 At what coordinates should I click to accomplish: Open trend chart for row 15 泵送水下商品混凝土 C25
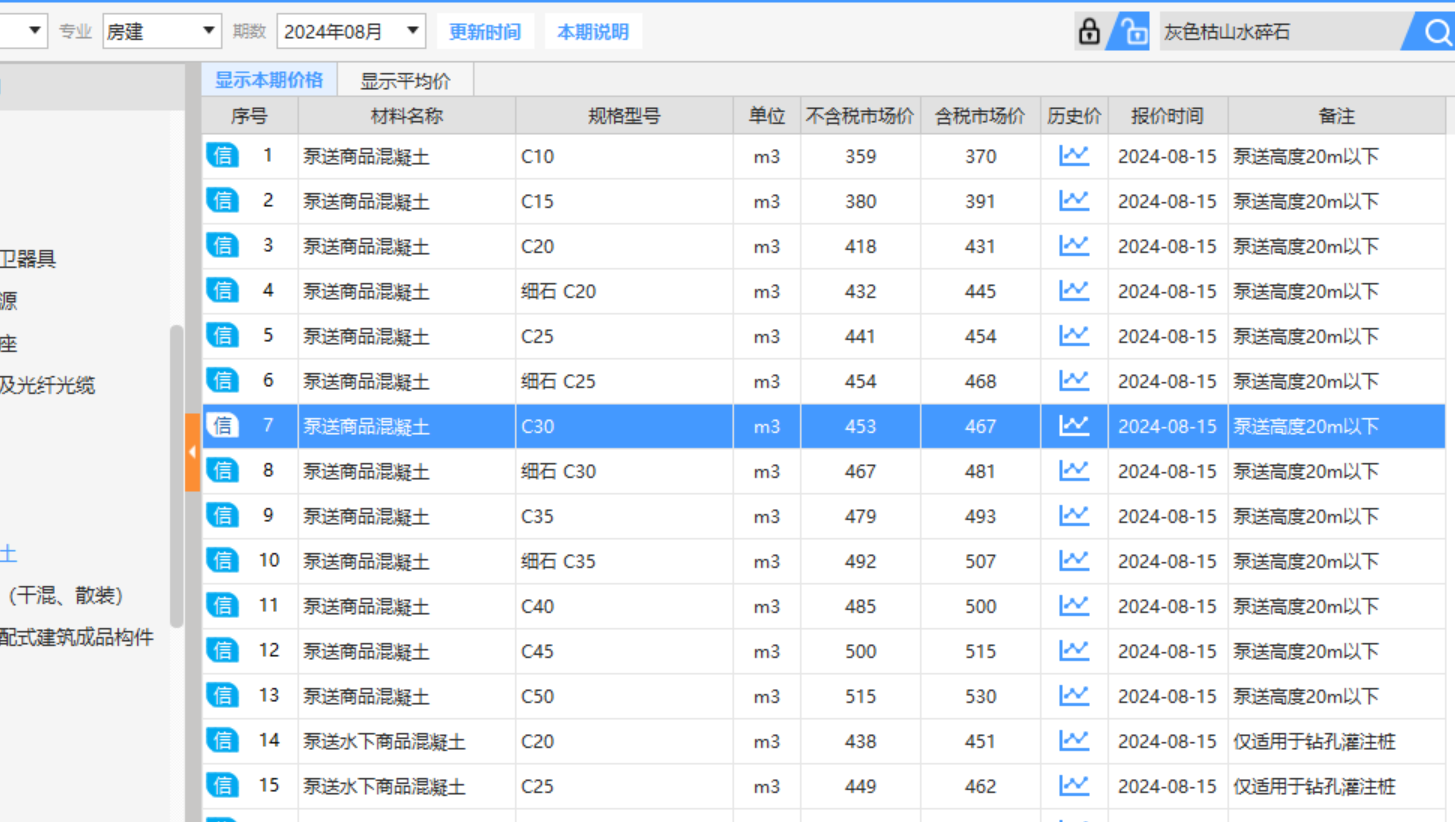(1074, 786)
